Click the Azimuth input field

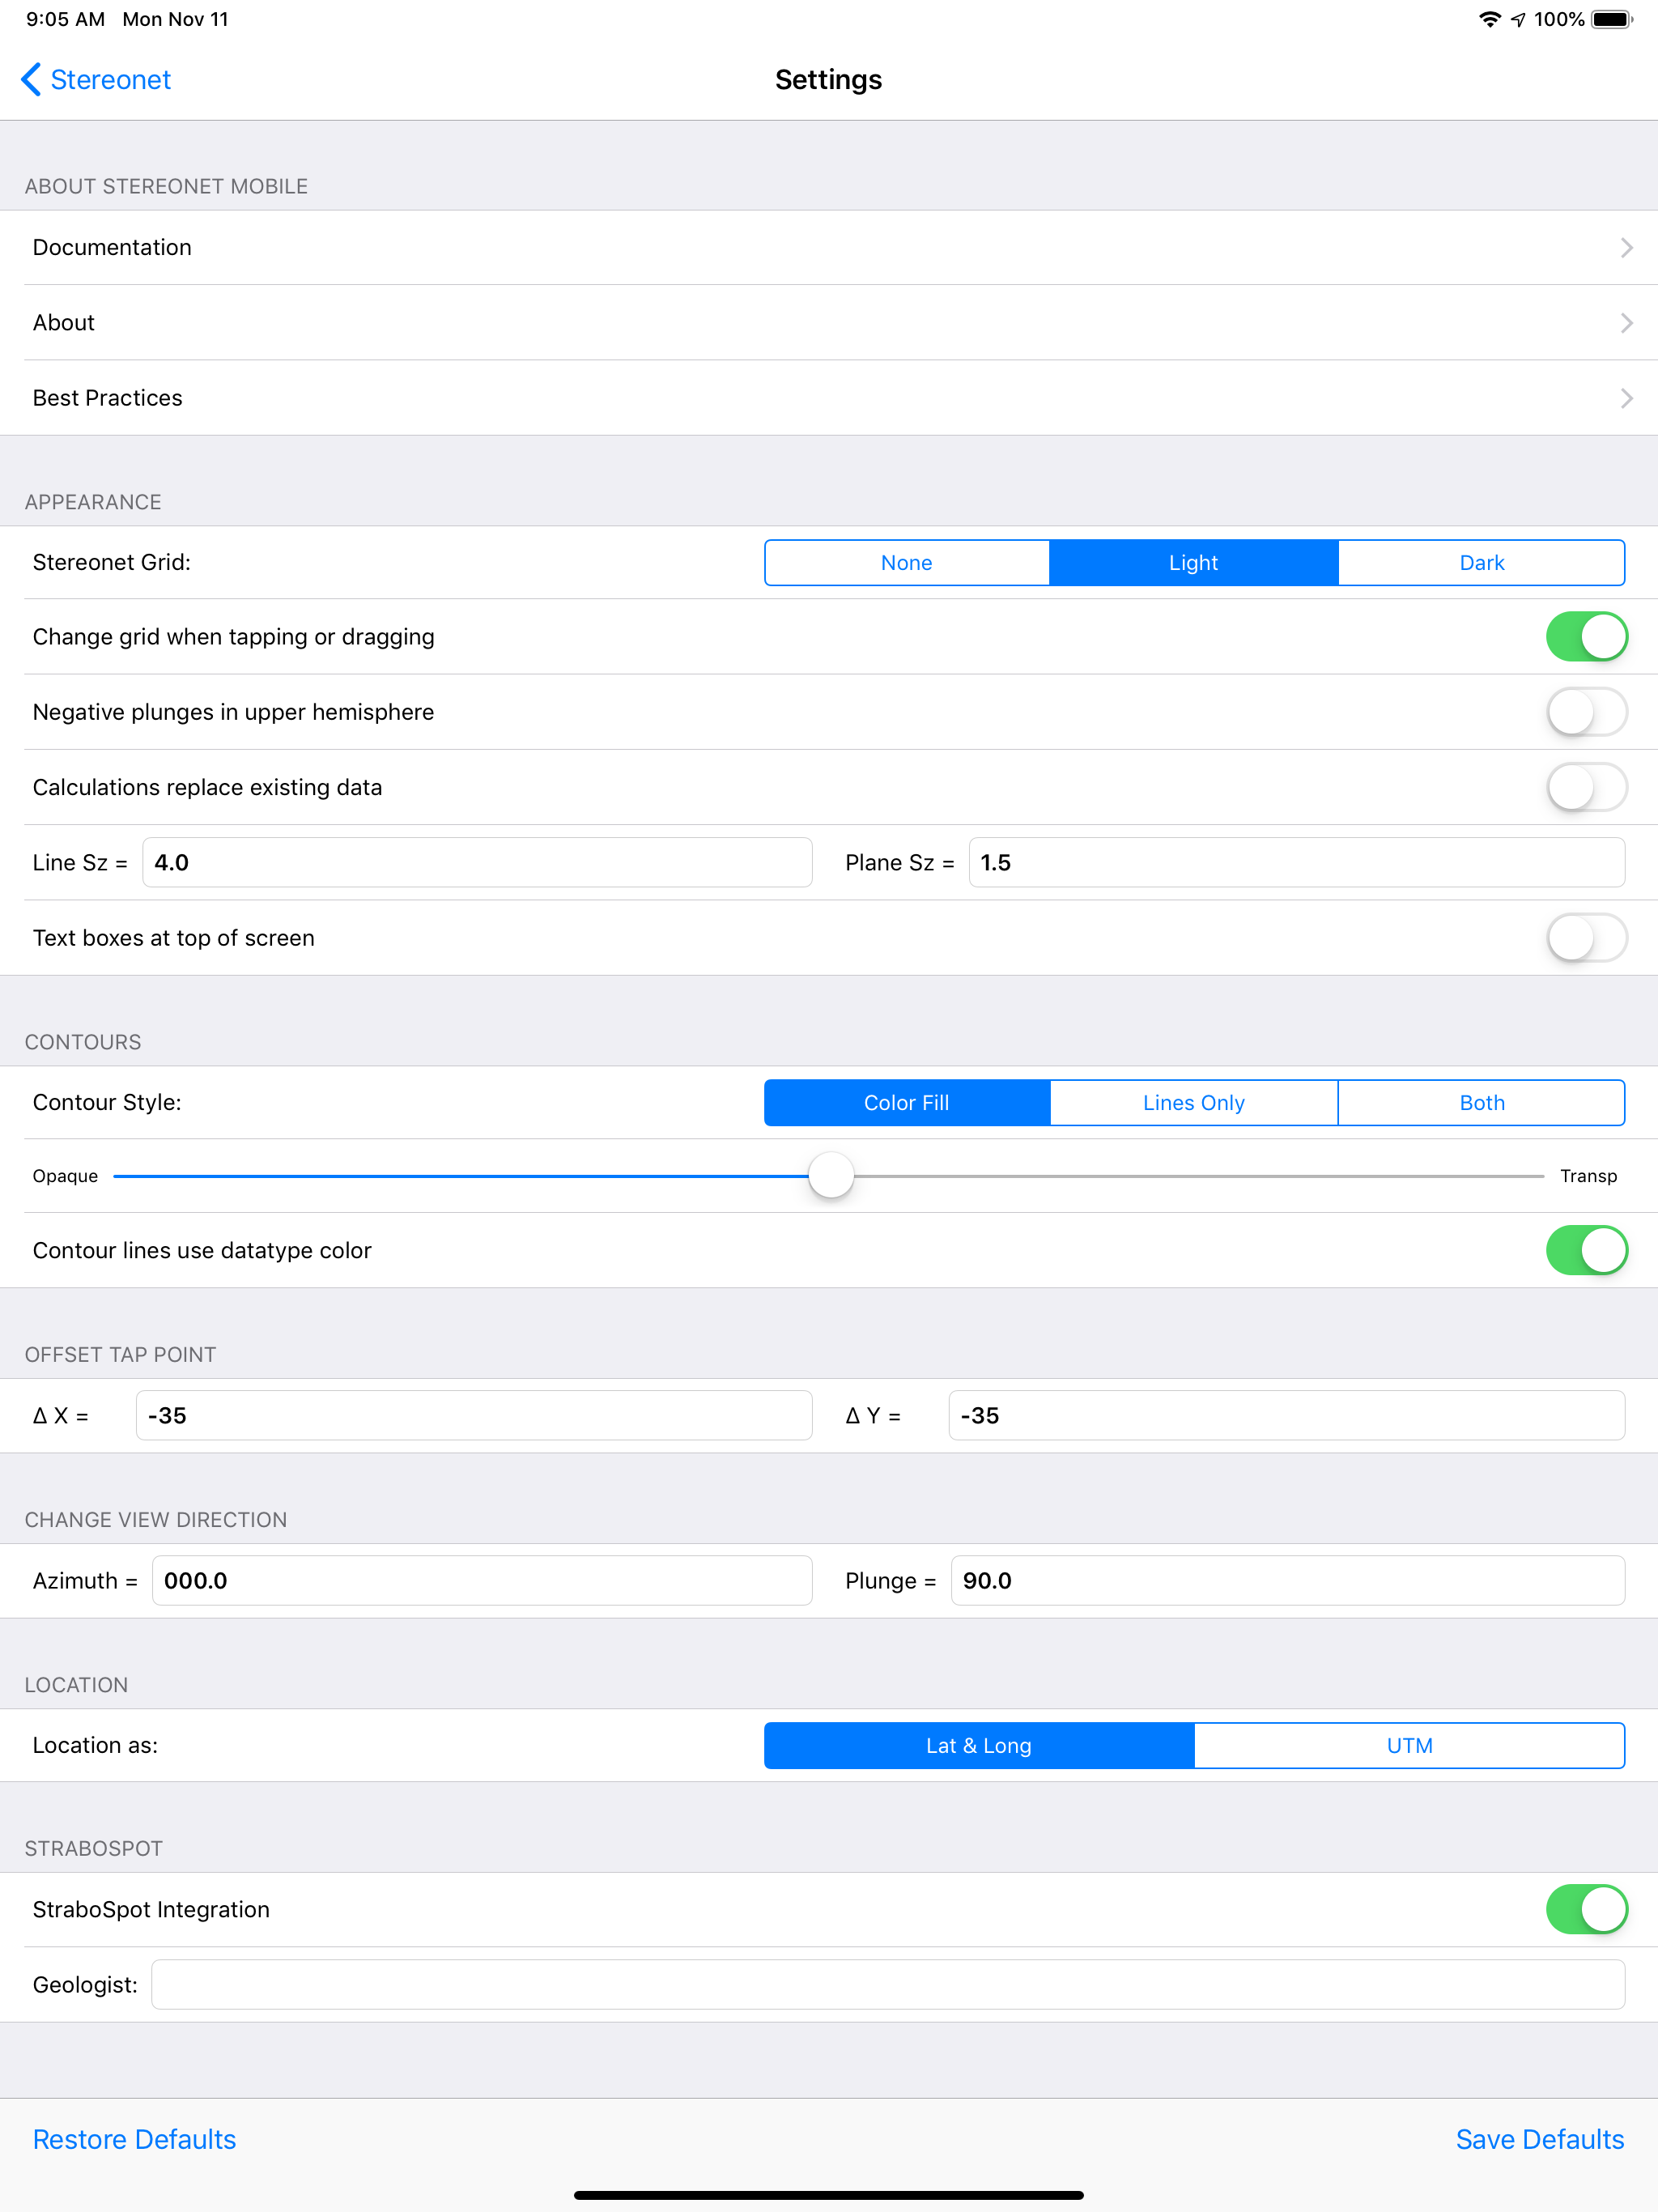(x=482, y=1580)
